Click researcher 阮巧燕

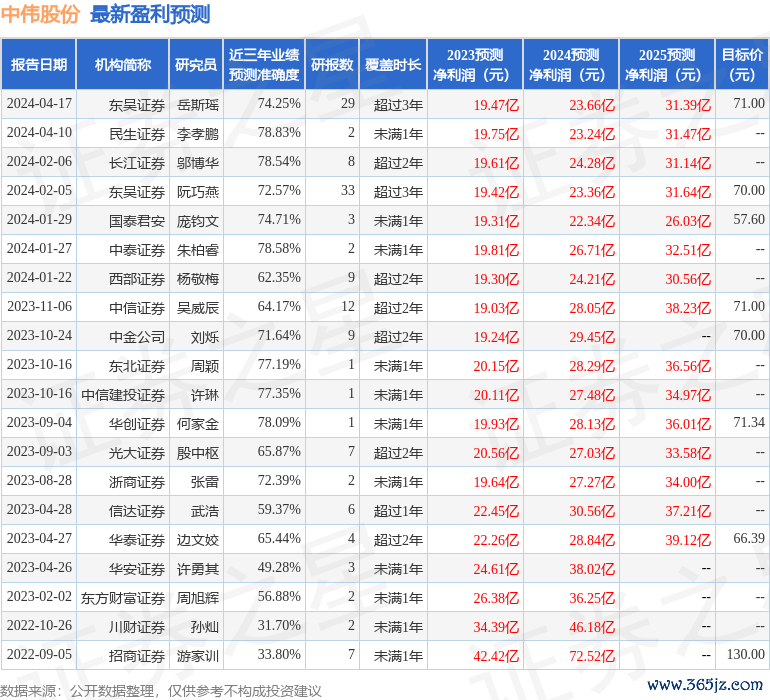click(198, 192)
